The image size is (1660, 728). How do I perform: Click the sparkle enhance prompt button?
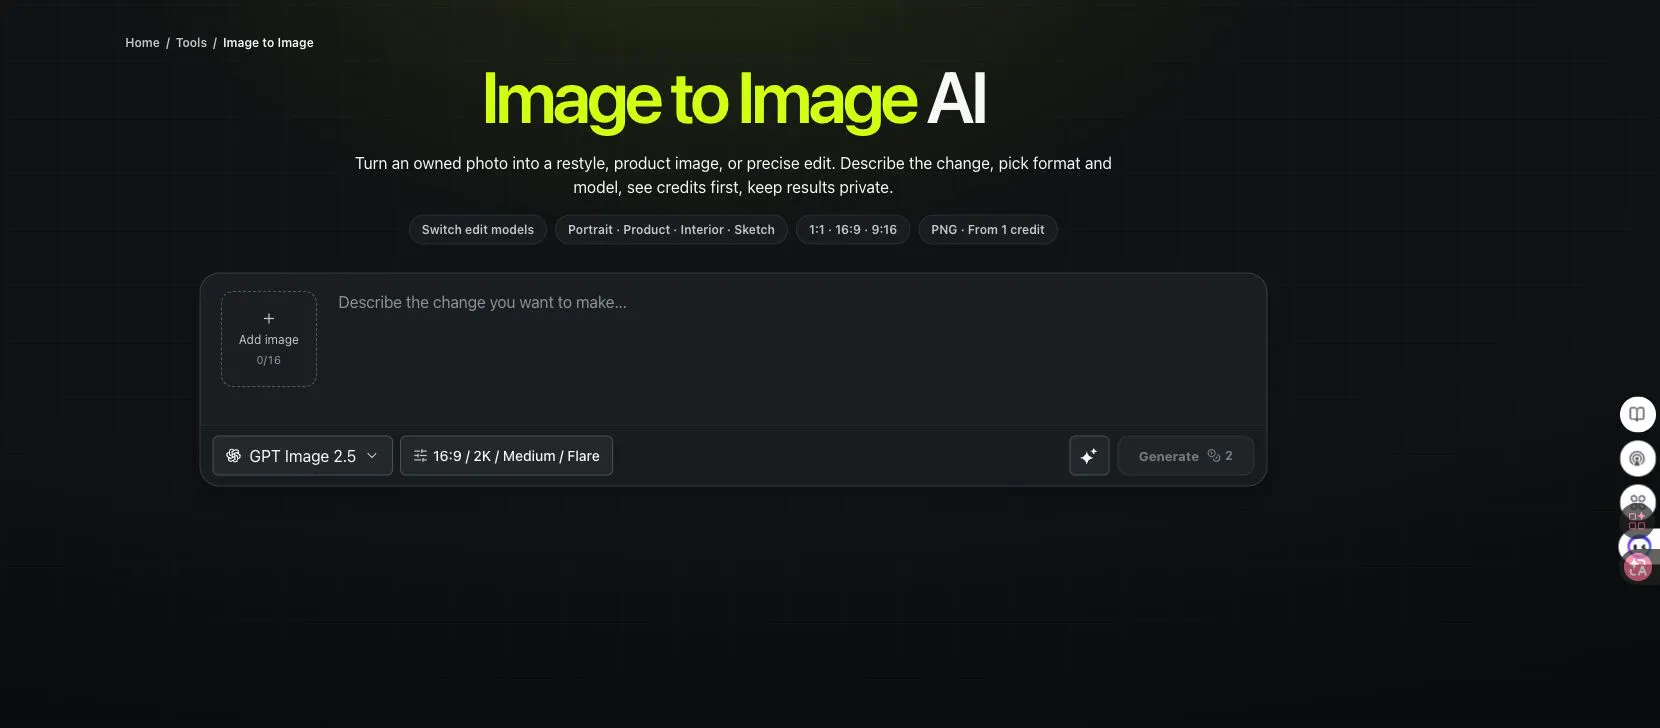(1089, 456)
